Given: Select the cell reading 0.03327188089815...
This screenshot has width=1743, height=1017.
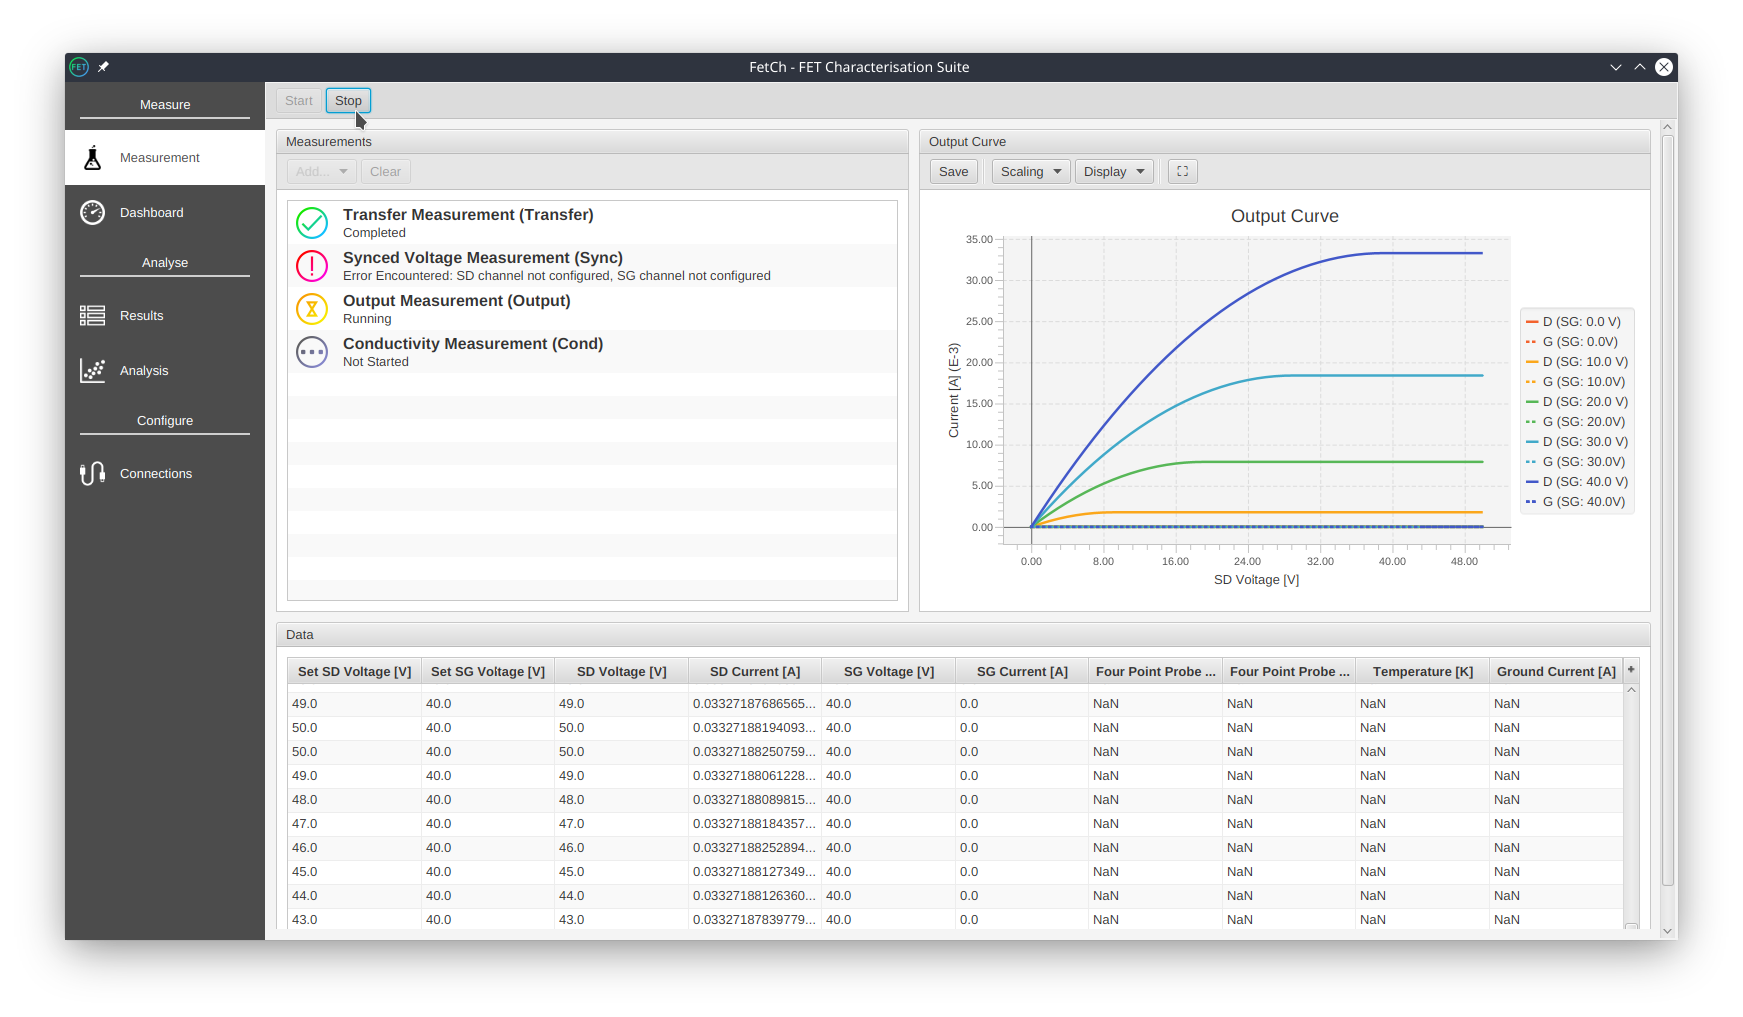Looking at the screenshot, I should point(755,800).
